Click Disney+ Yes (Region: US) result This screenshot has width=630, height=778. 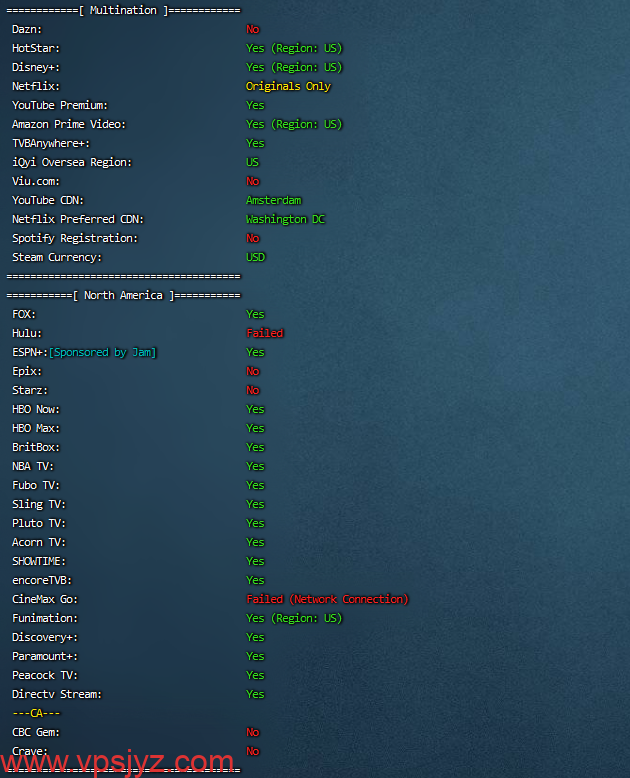(294, 67)
